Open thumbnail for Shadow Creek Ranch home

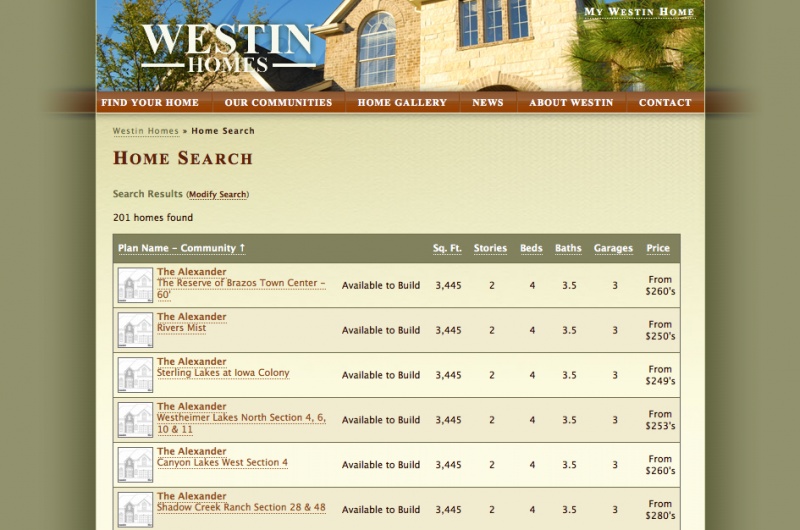click(135, 510)
